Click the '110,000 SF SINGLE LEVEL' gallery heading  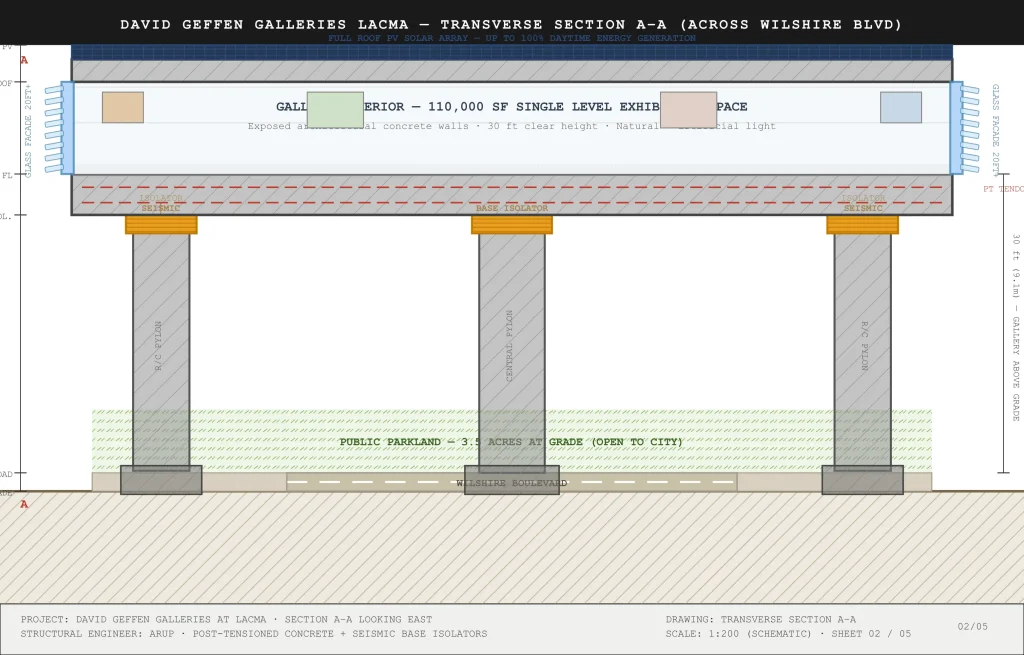tap(511, 106)
